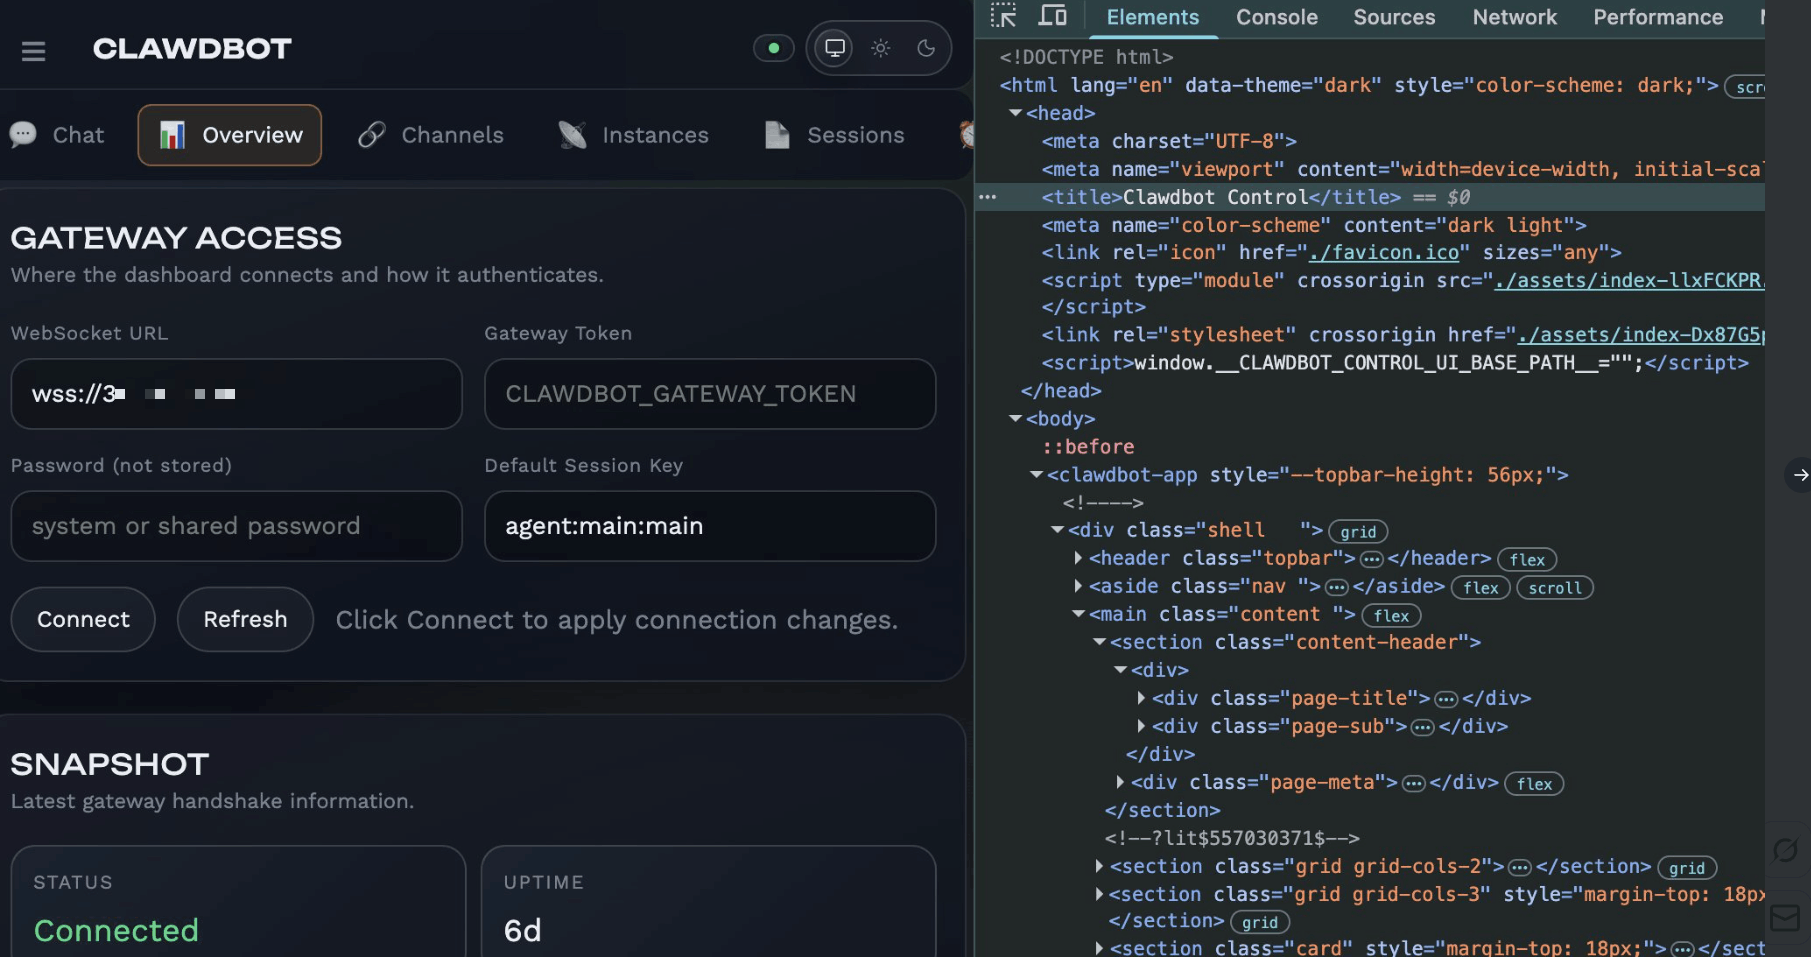Switch to DevTools Console tab

click(1276, 17)
